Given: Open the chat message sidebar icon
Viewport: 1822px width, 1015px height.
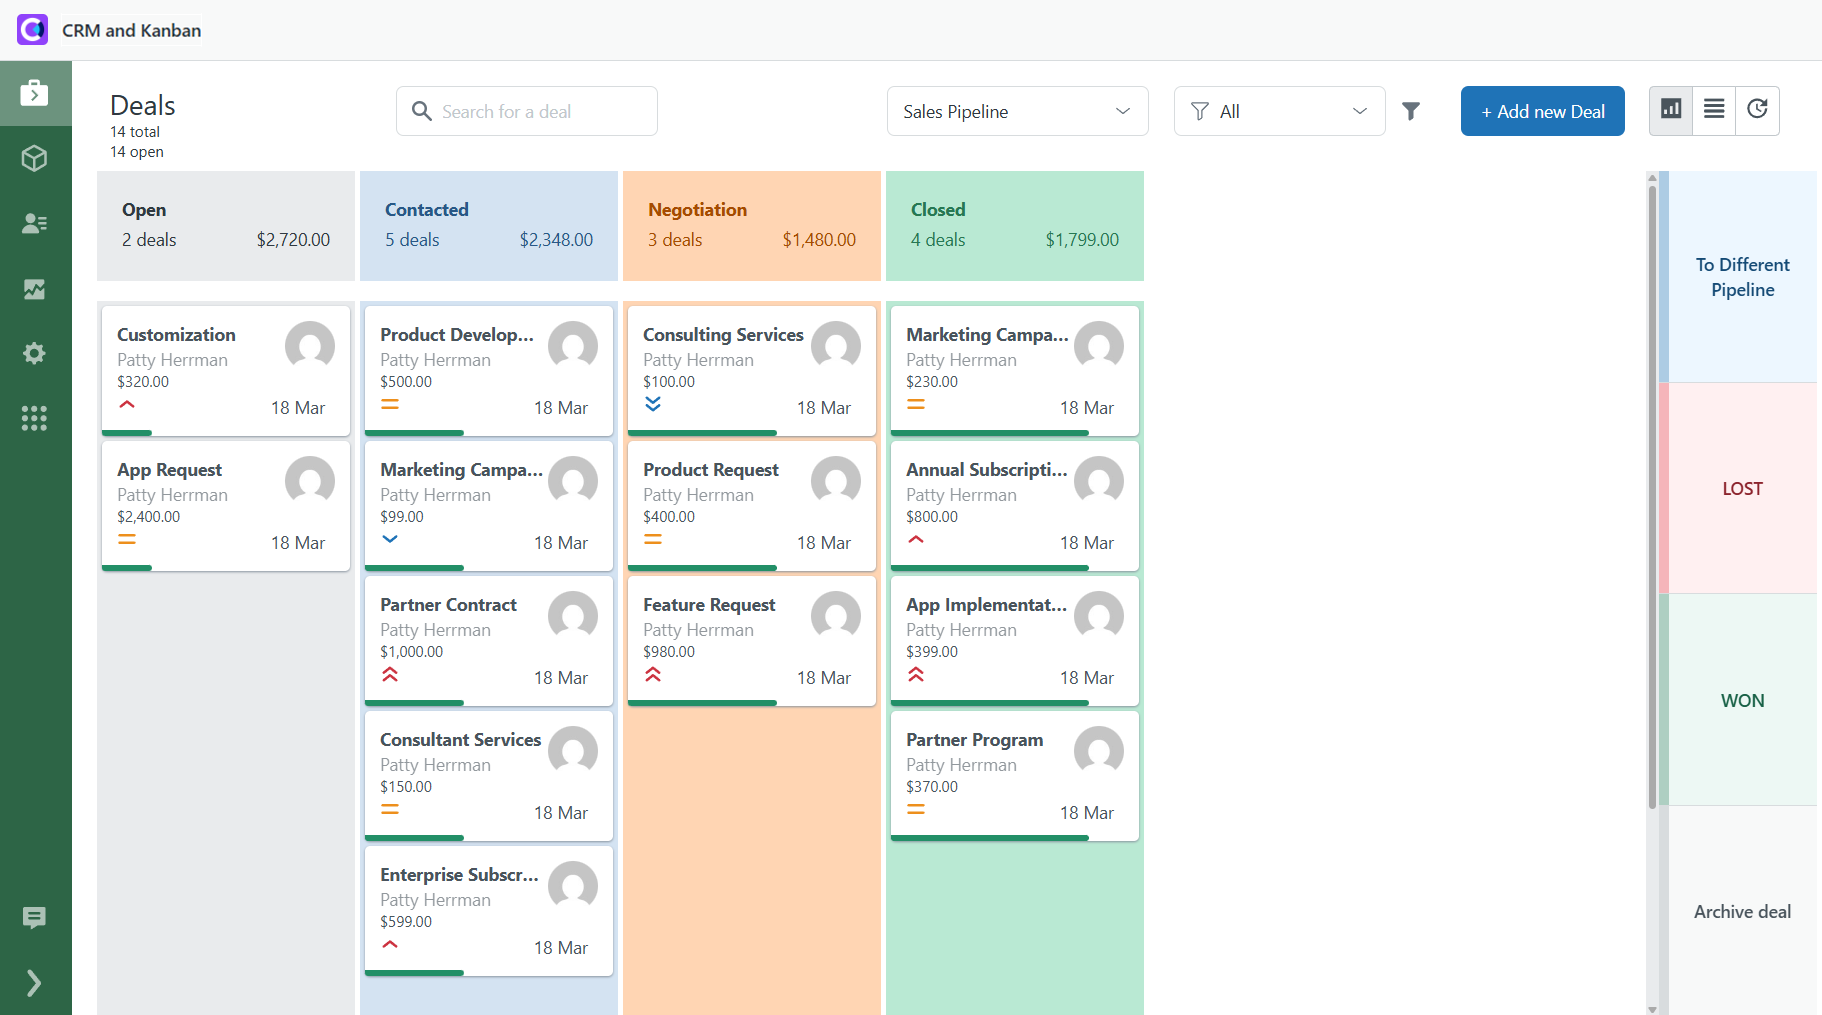Looking at the screenshot, I should 35,917.
